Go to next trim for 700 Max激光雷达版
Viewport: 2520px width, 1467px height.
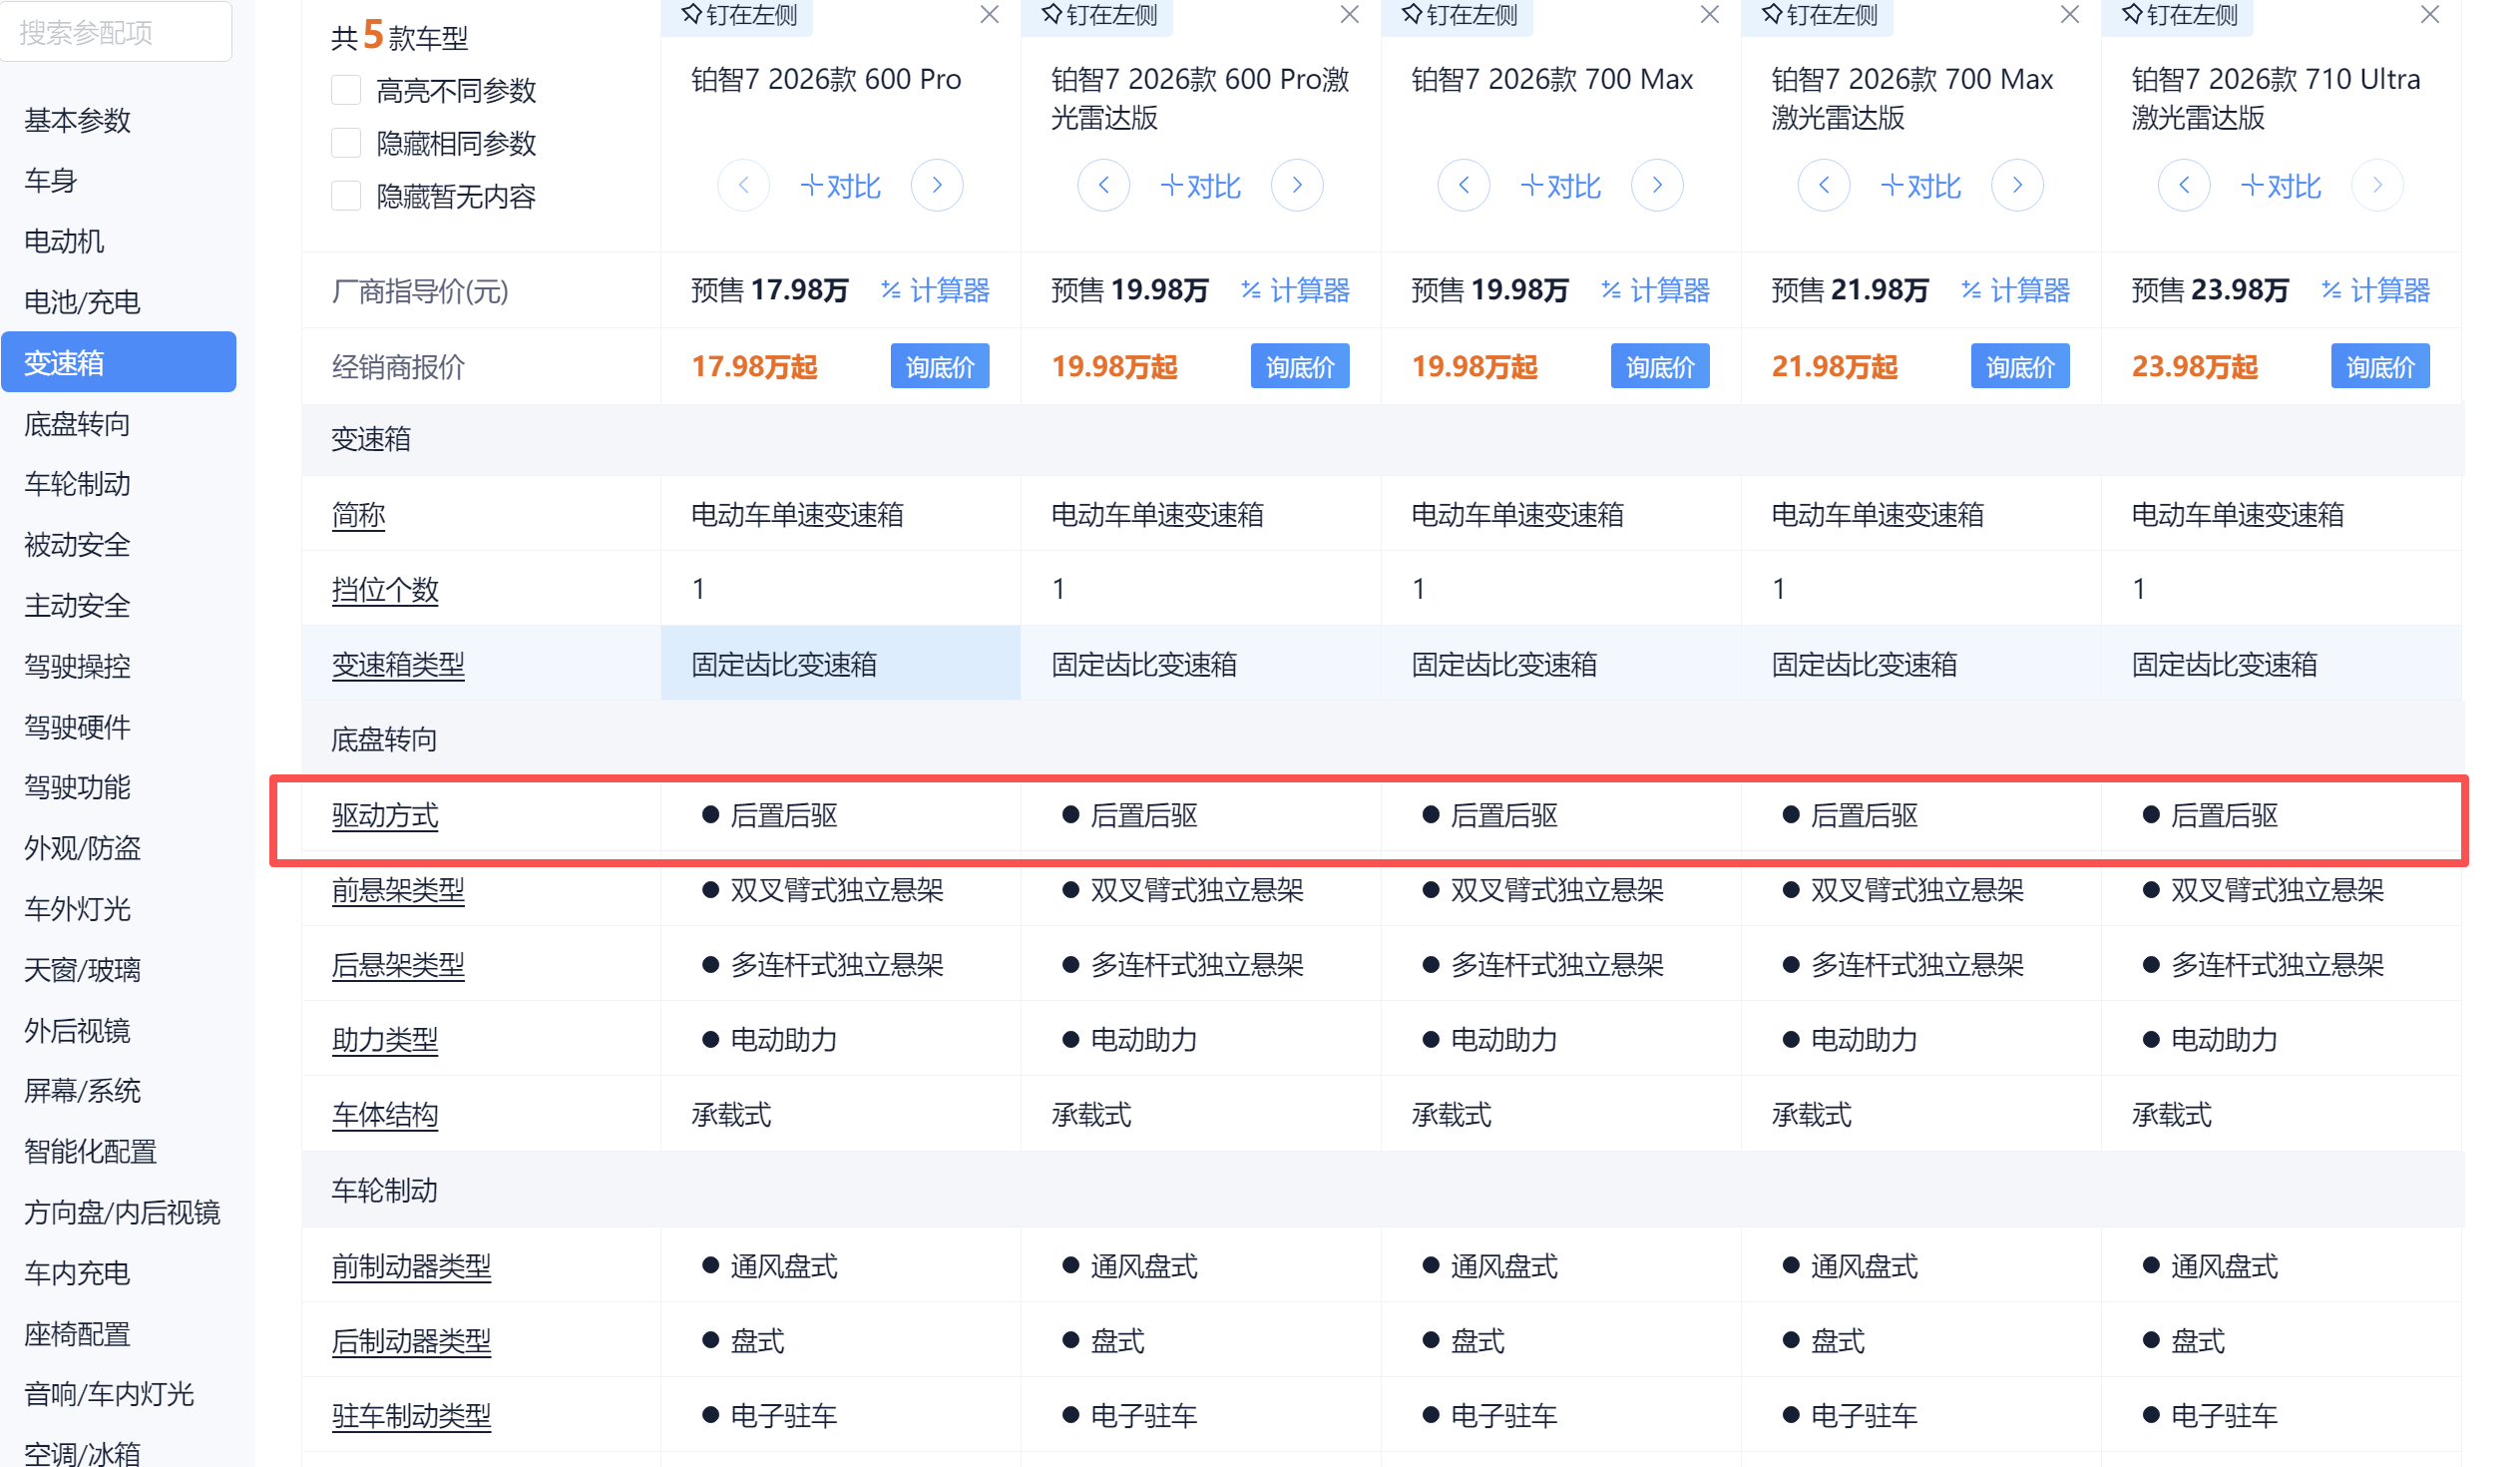coord(2017,185)
